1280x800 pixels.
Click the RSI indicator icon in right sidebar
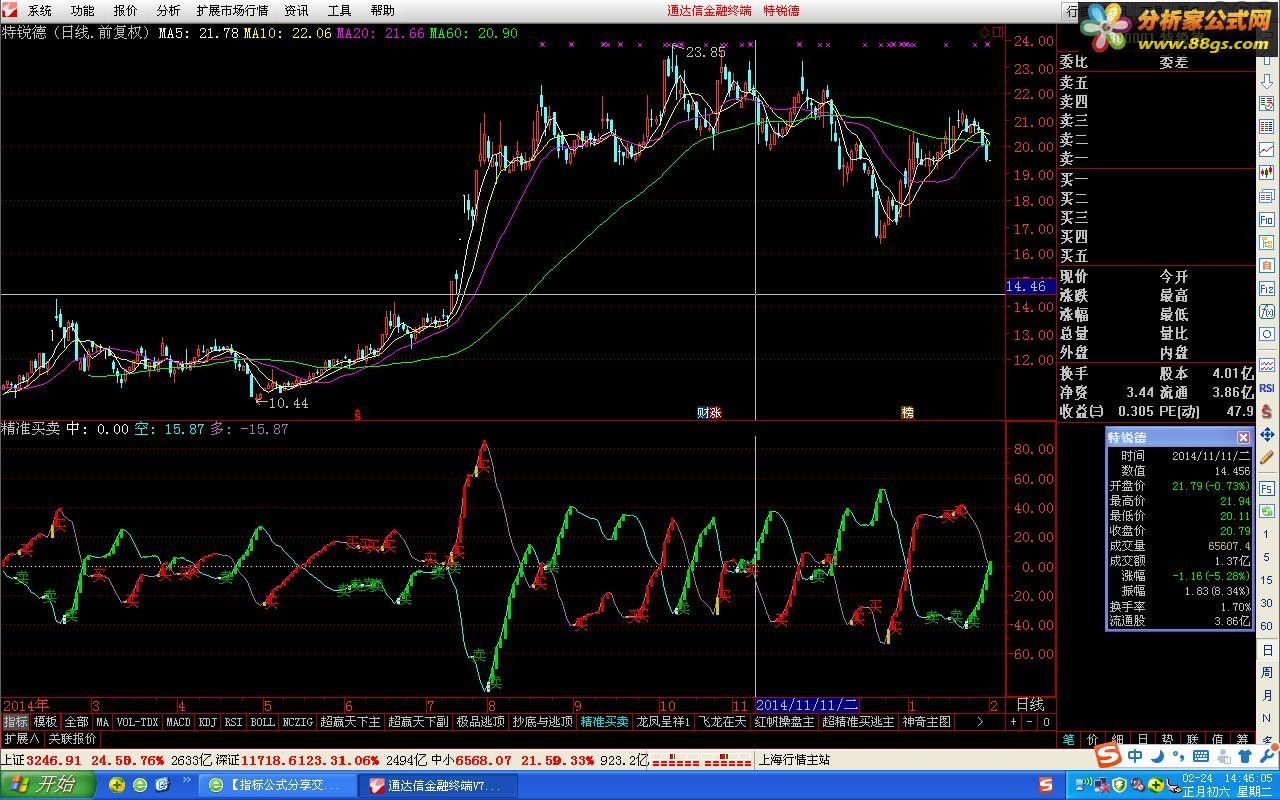(1266, 387)
